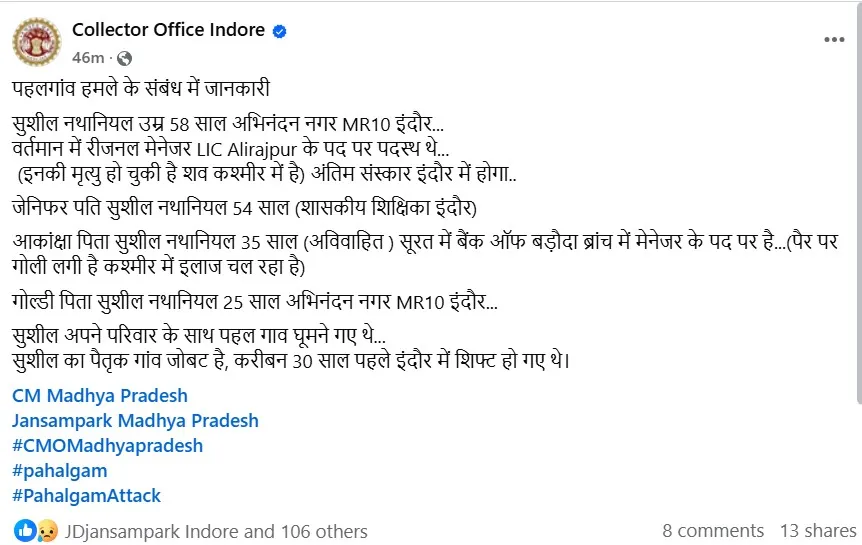Open the three-dot post options menu
Viewport: 862px width, 545px height.
[x=834, y=40]
